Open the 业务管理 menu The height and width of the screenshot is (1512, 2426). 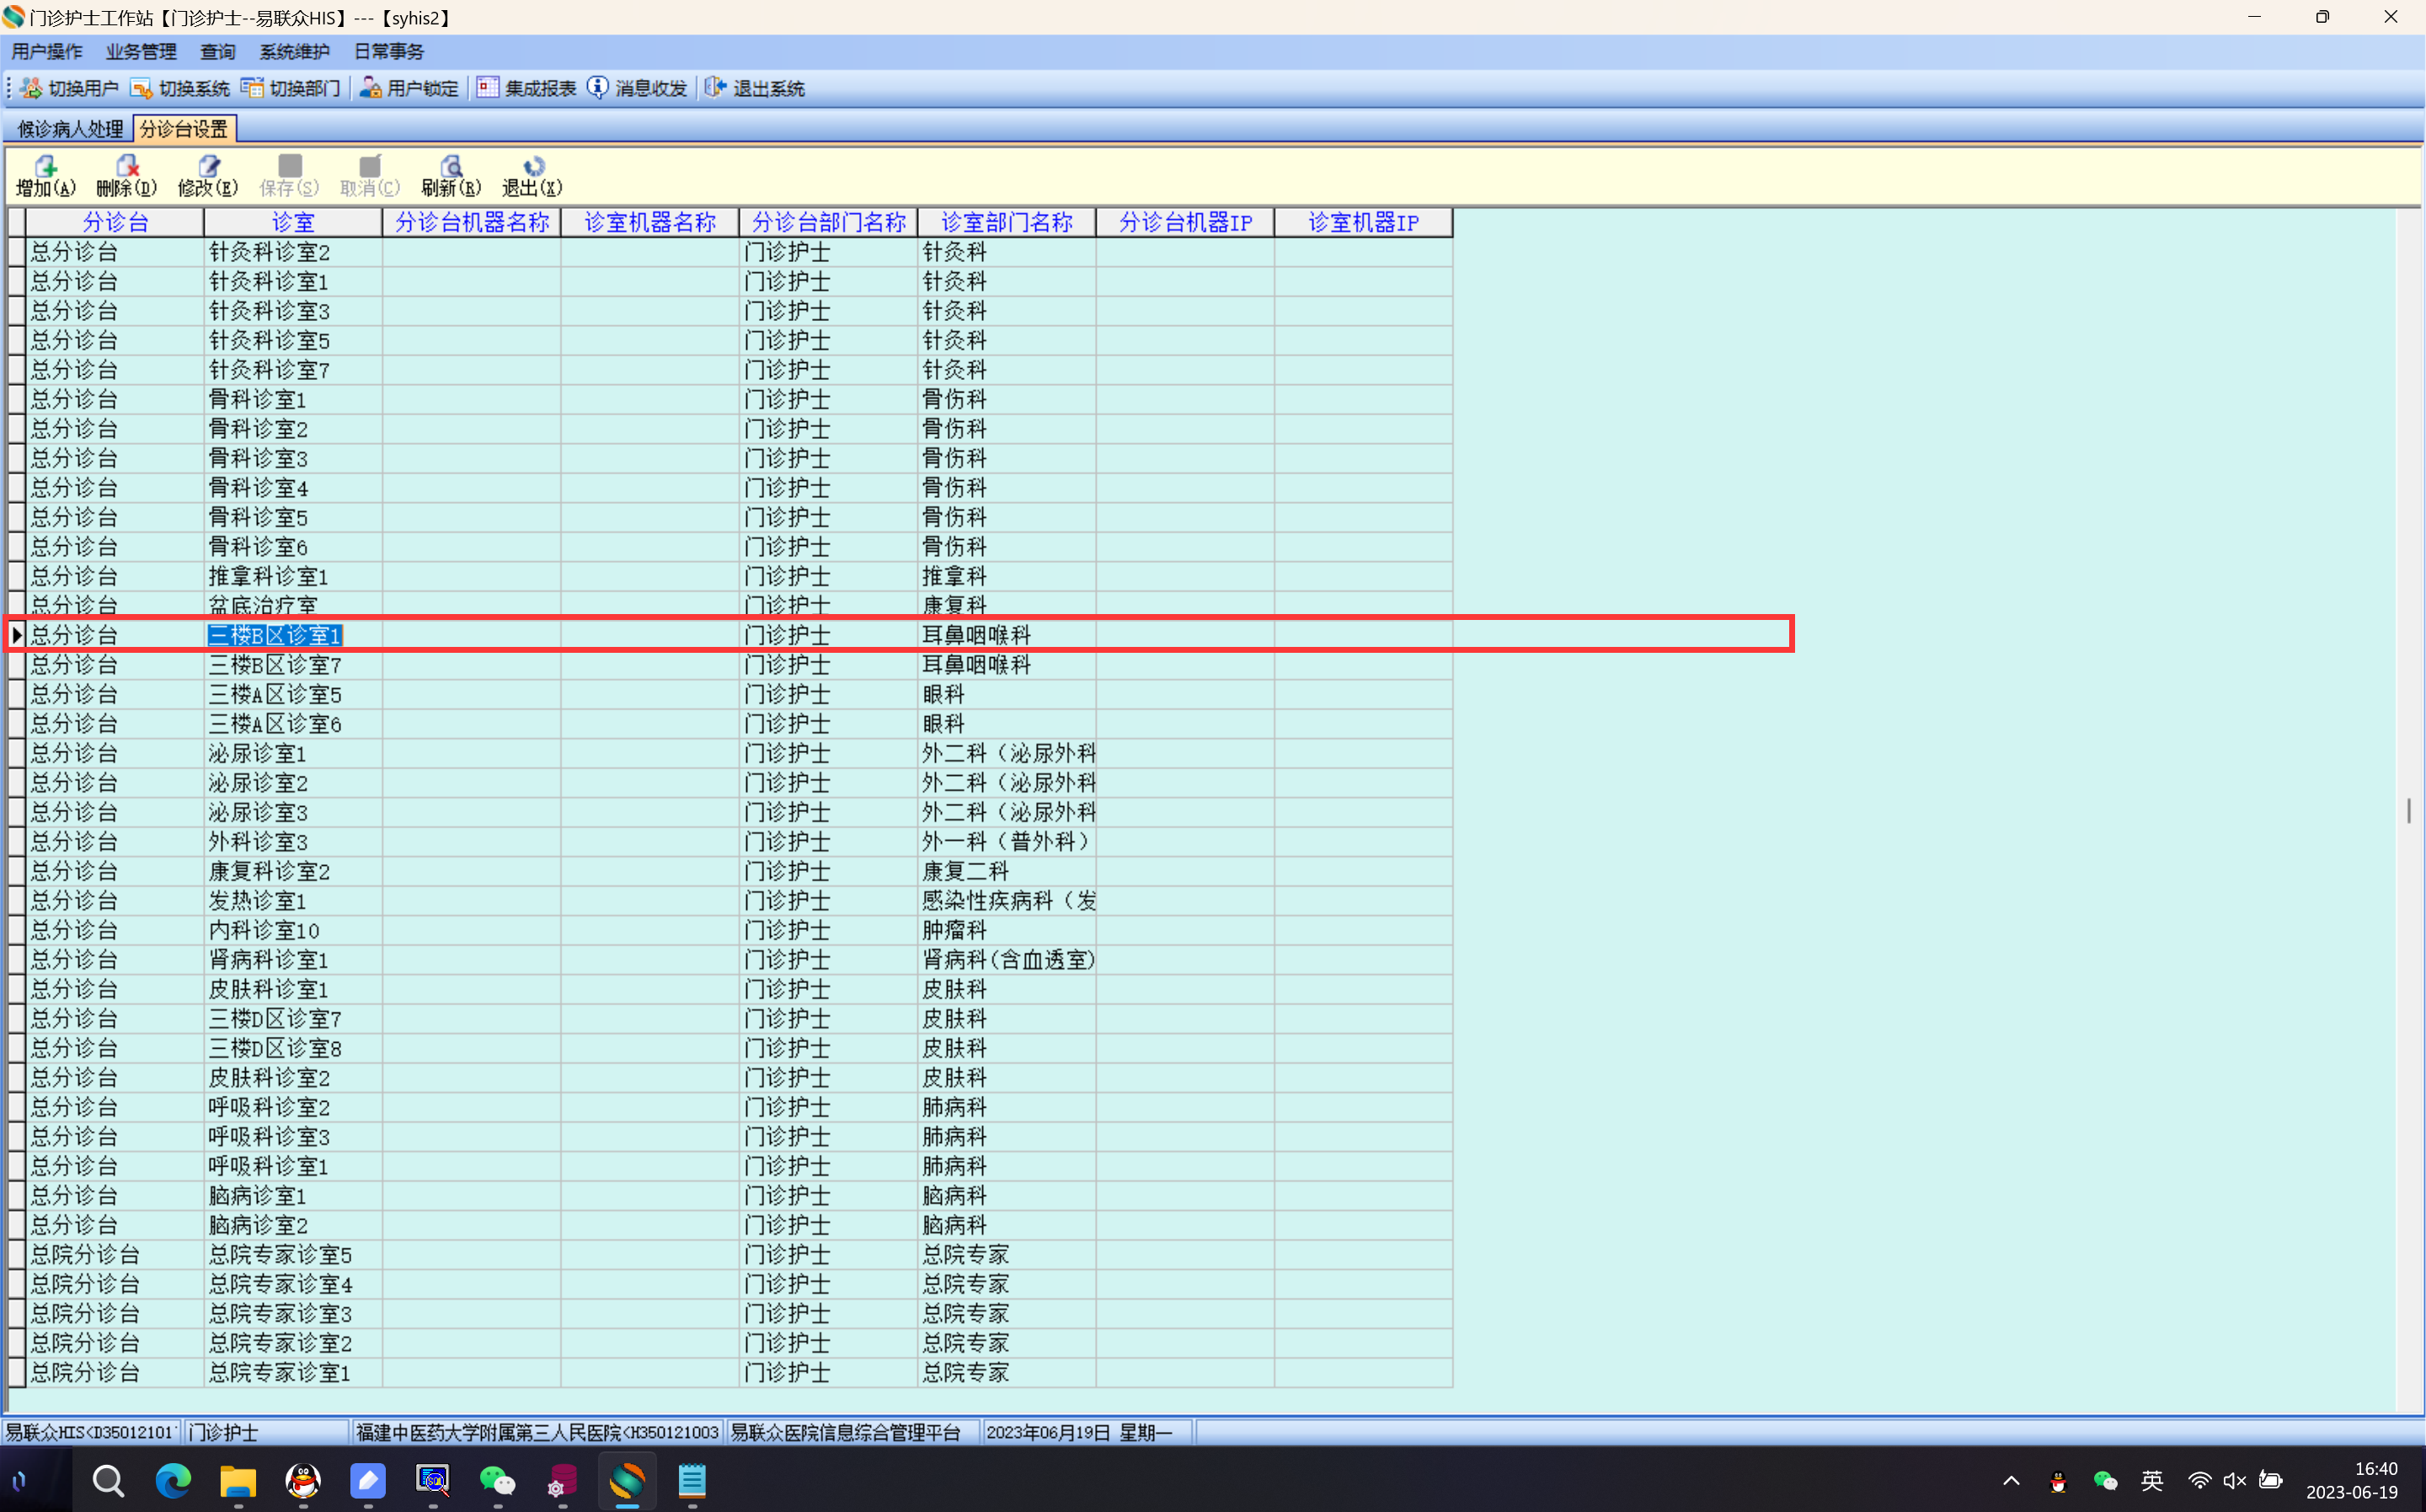[141, 52]
